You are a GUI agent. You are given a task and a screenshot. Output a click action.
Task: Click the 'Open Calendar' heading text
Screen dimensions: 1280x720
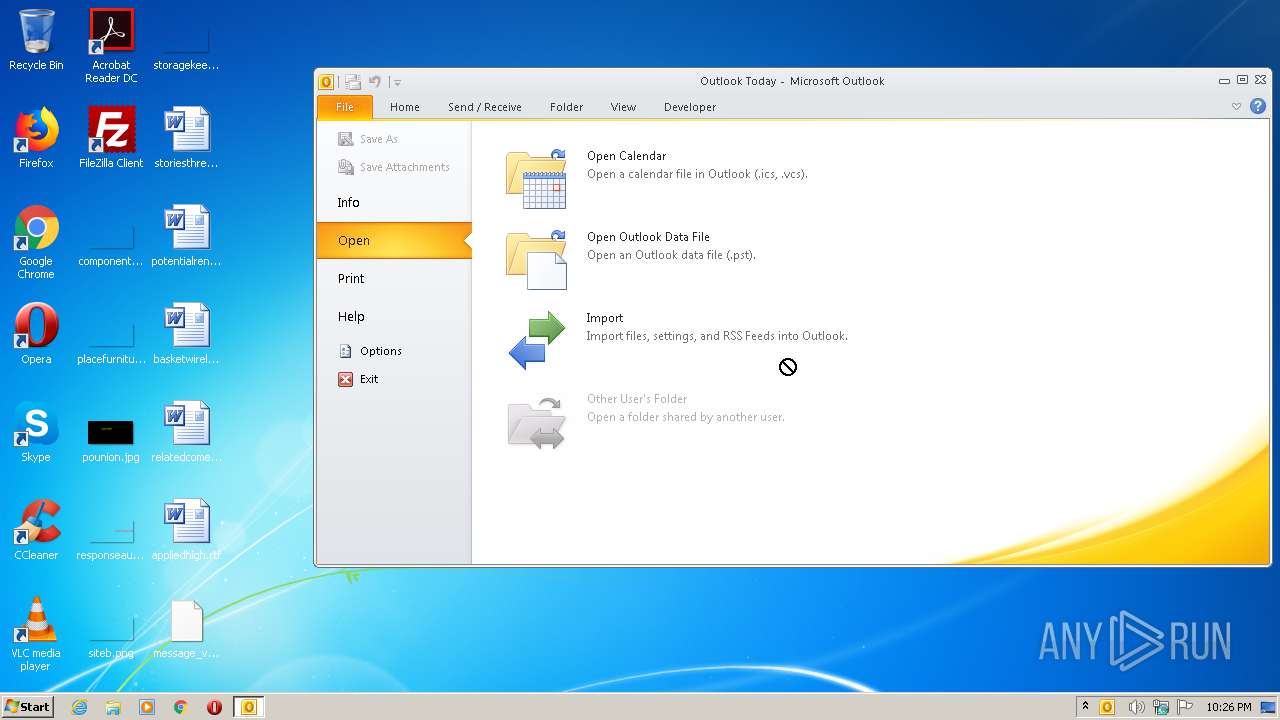tap(626, 156)
